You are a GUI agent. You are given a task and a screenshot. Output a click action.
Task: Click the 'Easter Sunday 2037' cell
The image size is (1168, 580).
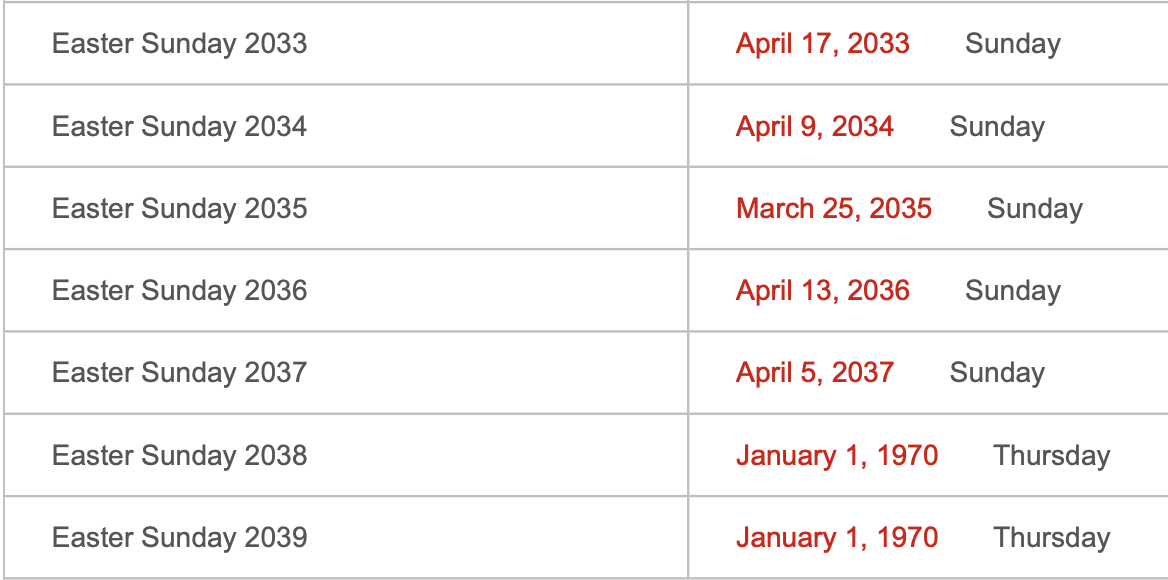(x=180, y=373)
